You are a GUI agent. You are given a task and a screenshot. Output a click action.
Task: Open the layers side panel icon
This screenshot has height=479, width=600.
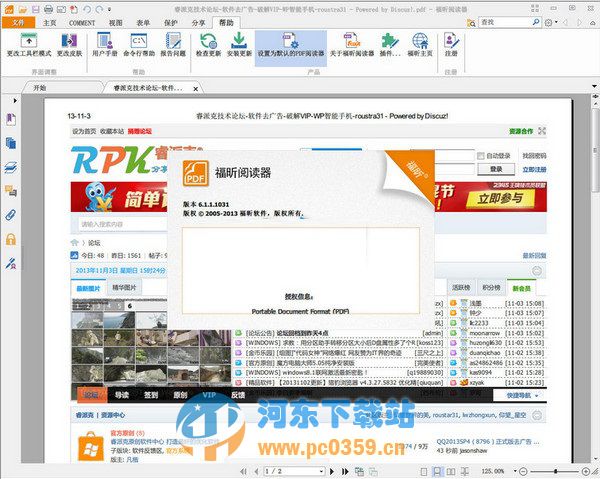pyautogui.click(x=11, y=167)
